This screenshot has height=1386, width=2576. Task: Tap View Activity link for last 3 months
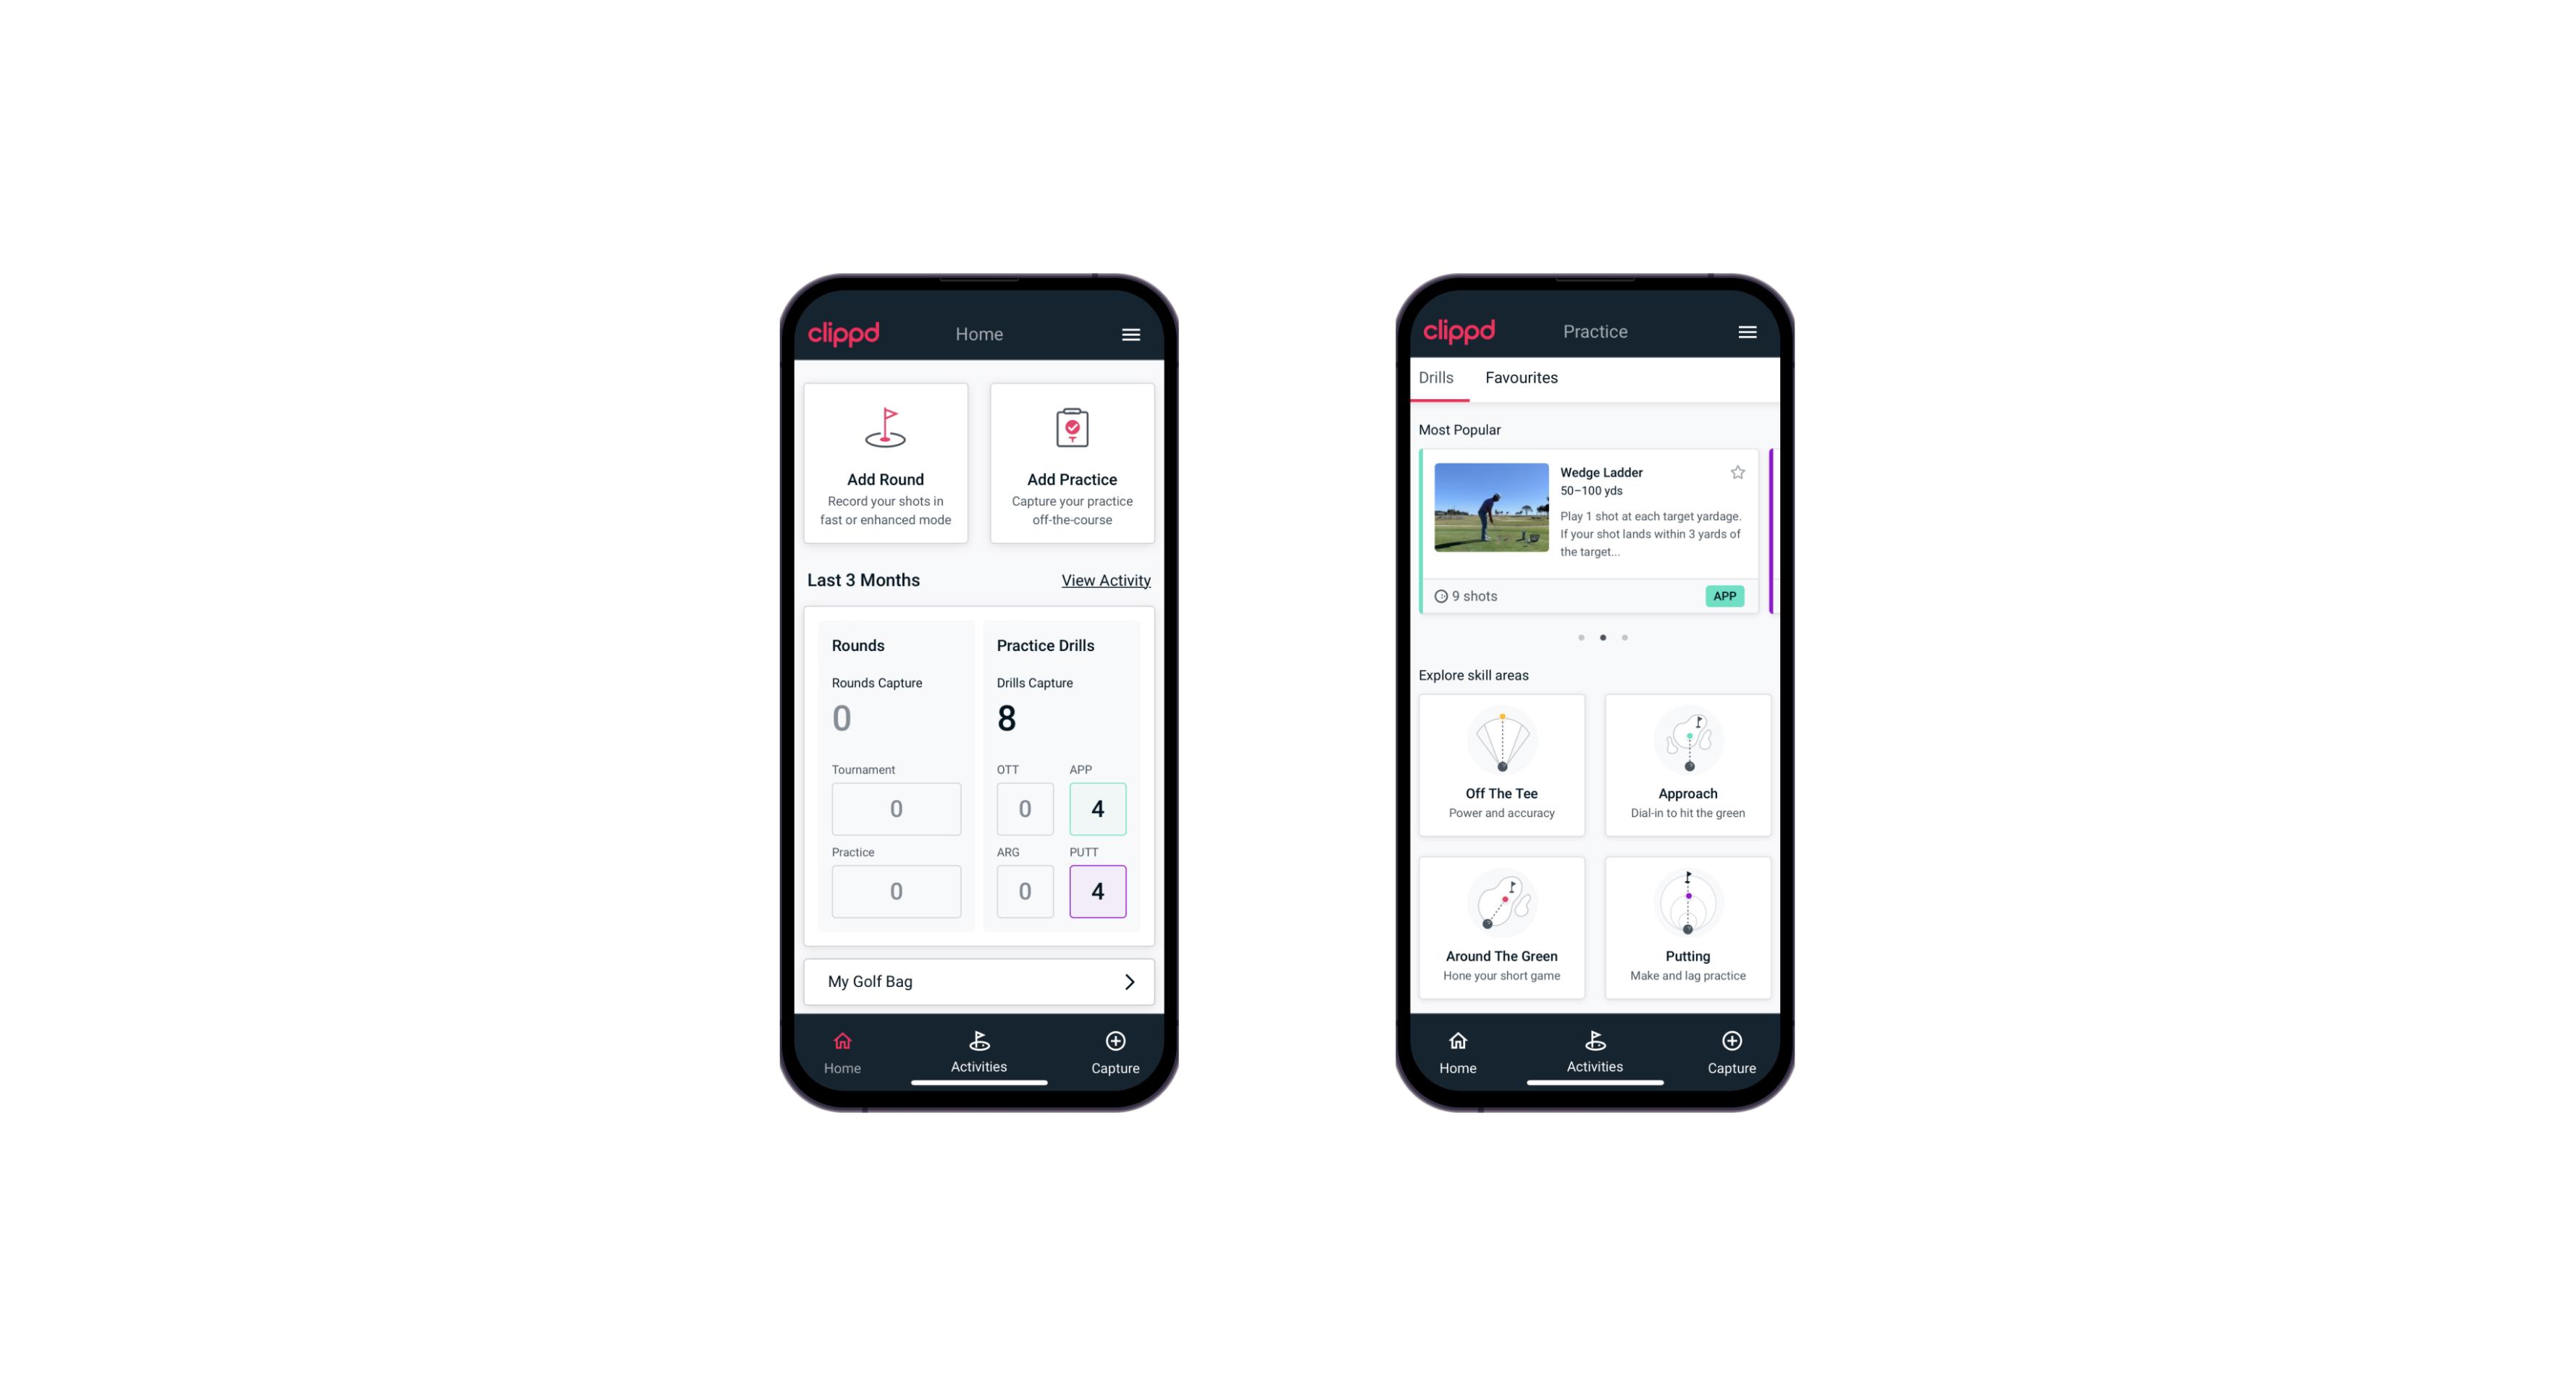(1104, 580)
